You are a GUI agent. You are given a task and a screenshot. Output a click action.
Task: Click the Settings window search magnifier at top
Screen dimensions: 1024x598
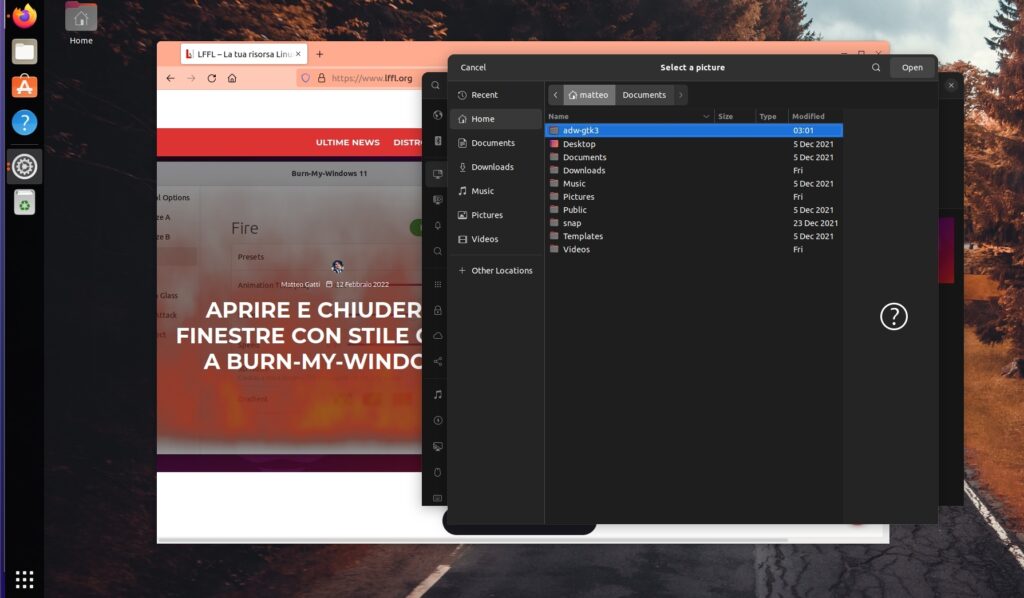pos(436,85)
